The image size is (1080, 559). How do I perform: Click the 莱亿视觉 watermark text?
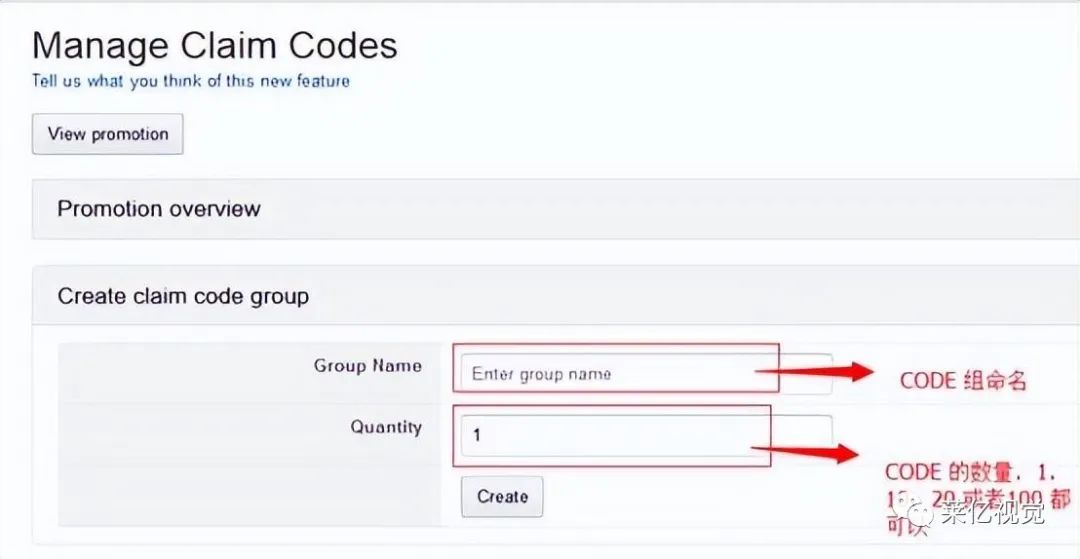click(988, 513)
